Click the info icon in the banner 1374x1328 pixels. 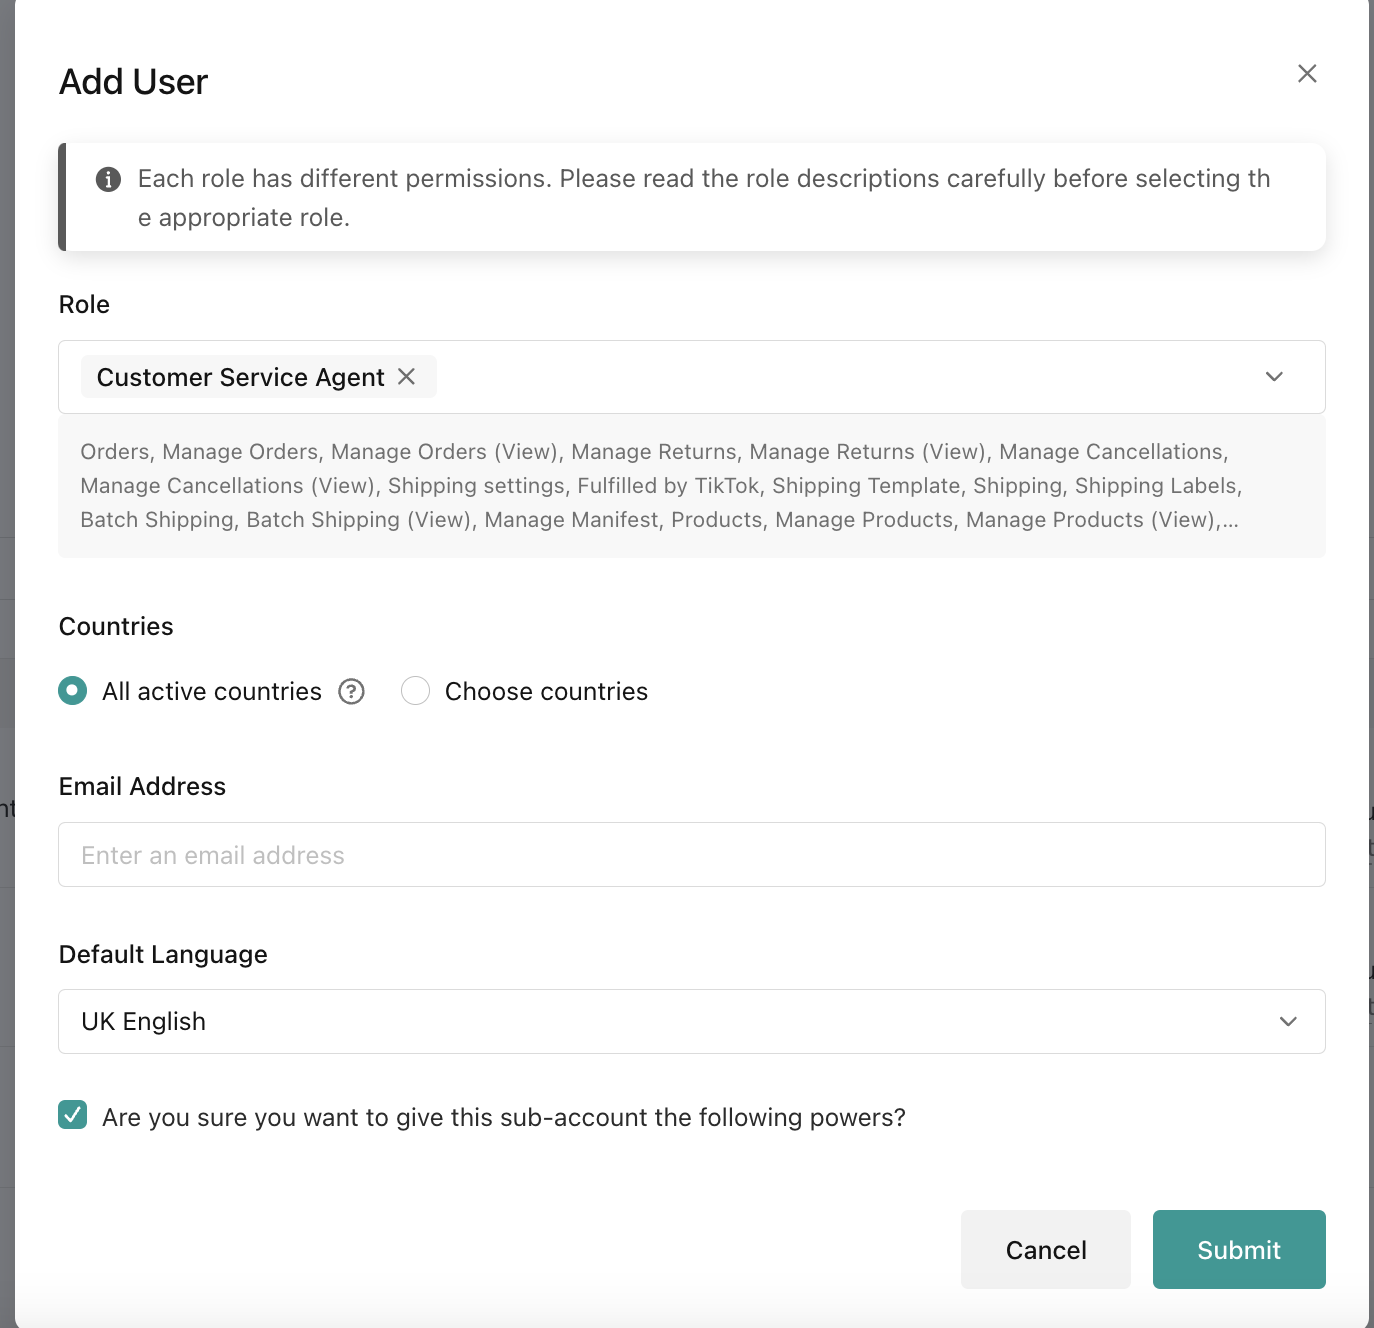coord(108,179)
